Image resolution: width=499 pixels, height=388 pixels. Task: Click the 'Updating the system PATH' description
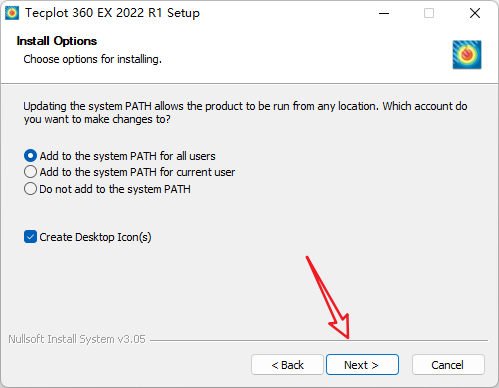click(245, 113)
